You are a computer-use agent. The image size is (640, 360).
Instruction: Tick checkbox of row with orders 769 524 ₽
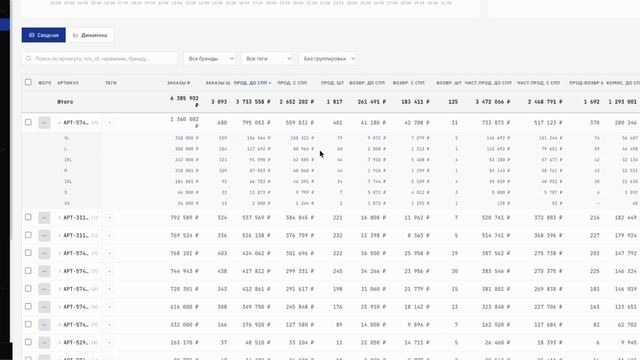[x=28, y=235]
